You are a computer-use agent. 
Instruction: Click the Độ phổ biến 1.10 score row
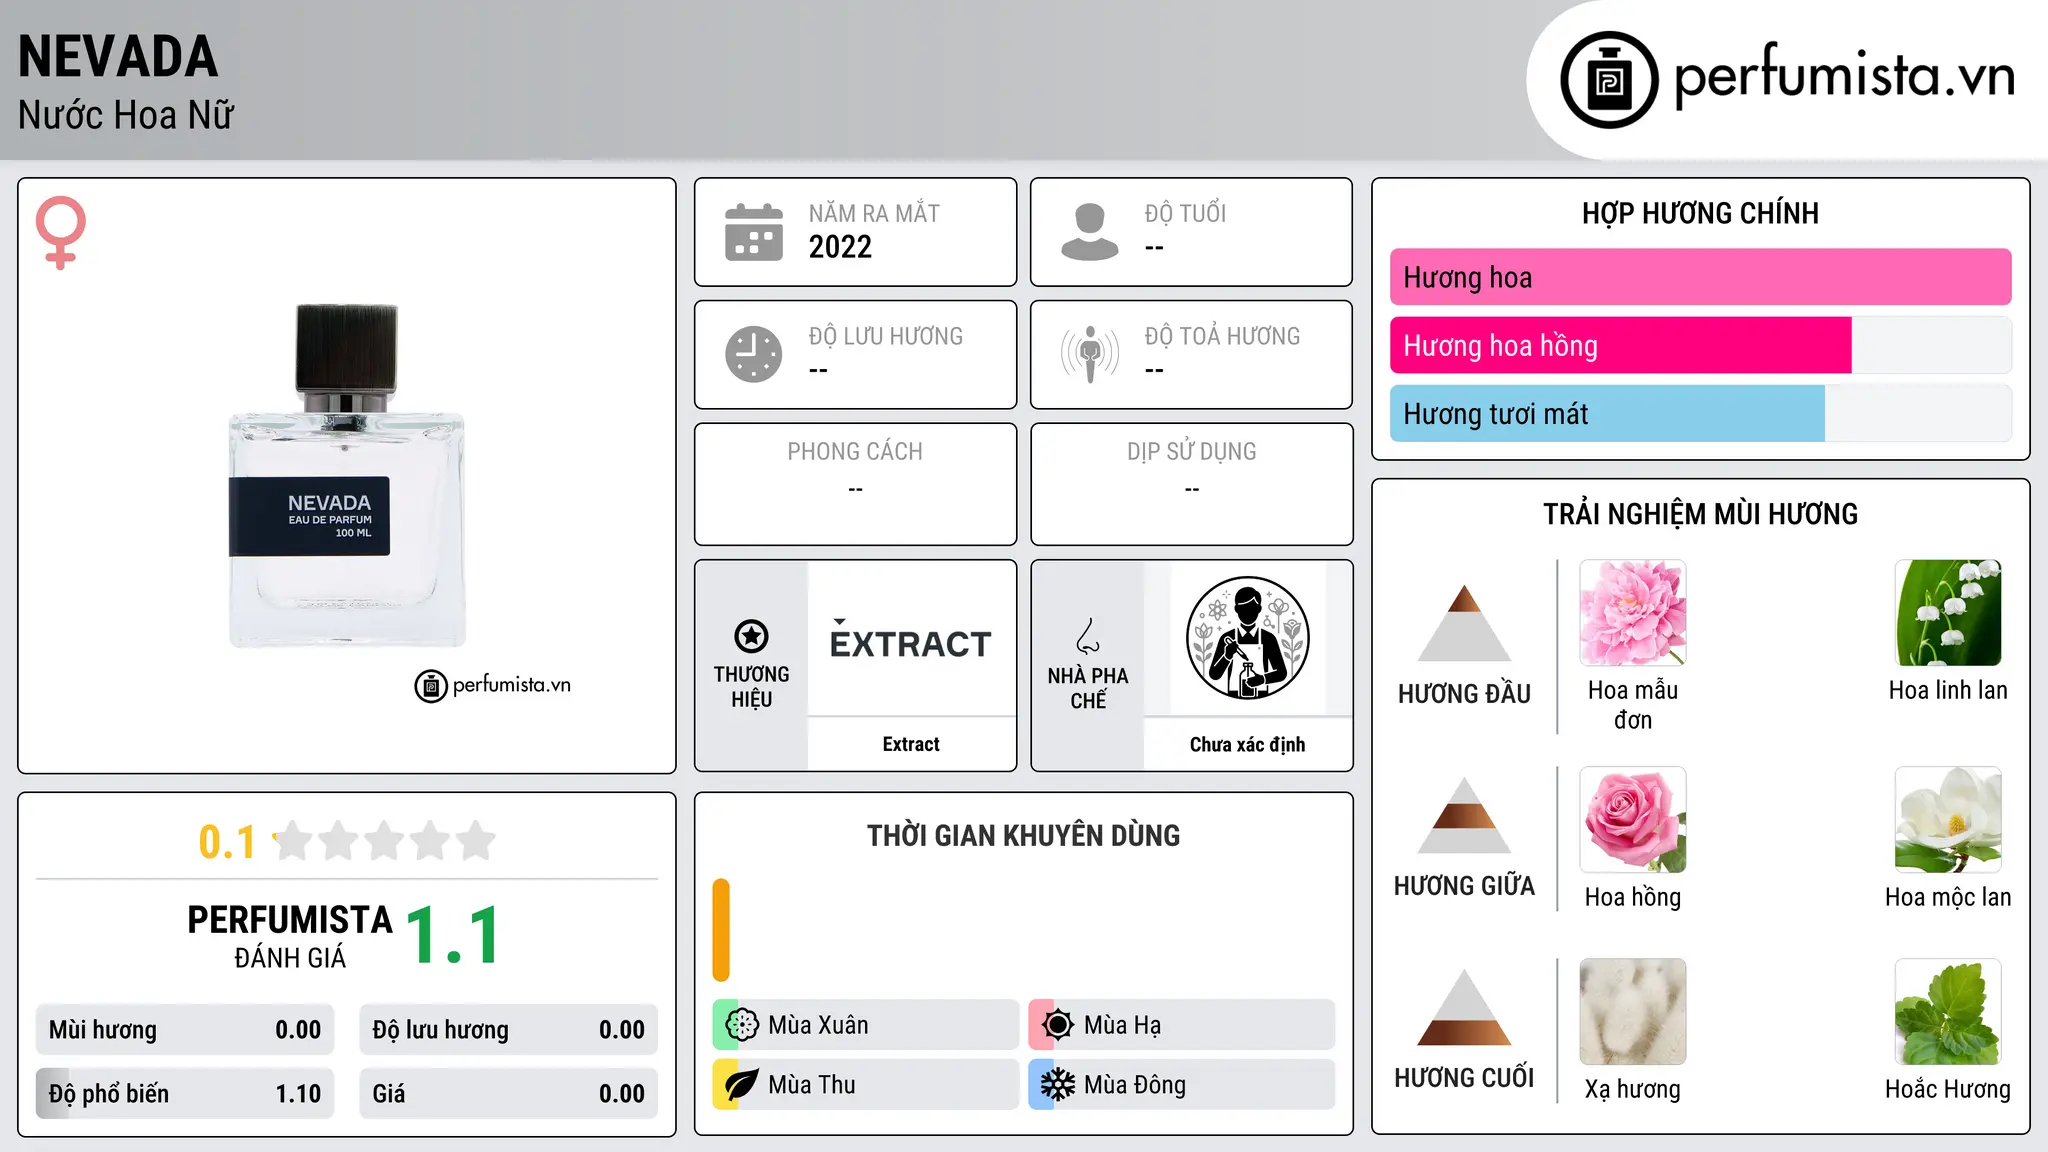[x=185, y=1094]
